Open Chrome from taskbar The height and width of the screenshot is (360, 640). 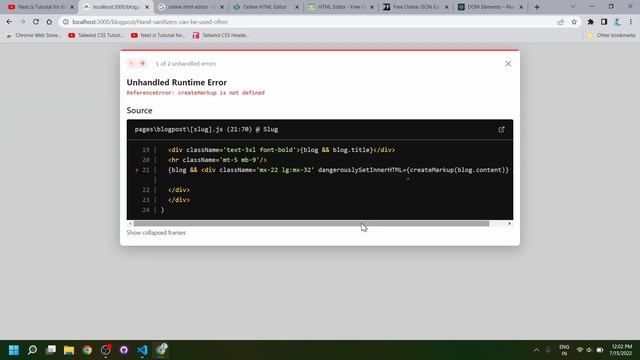click(87, 350)
